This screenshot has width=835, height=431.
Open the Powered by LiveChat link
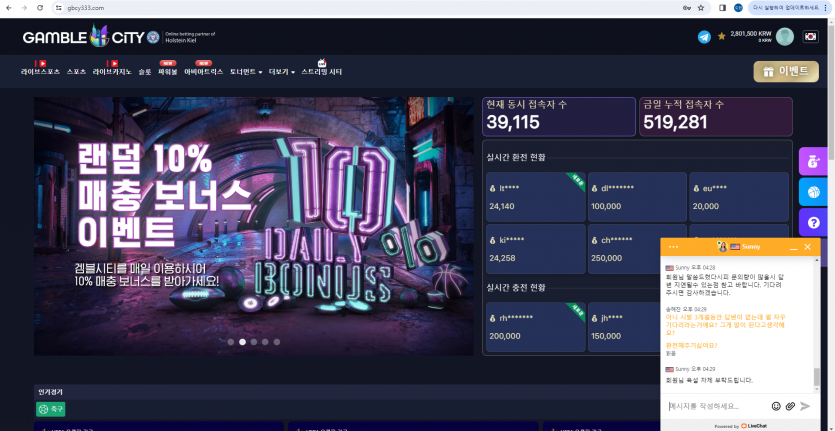click(741, 426)
